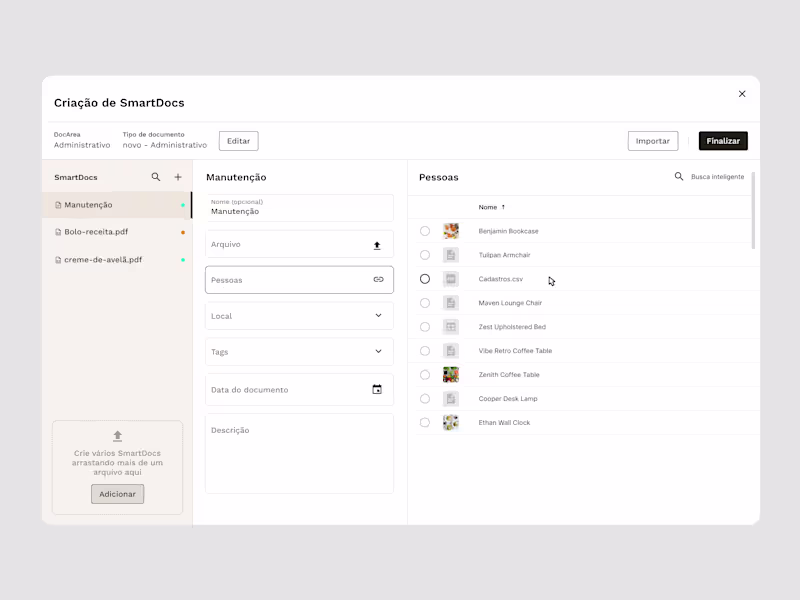Select the Cadastros.csv radio button
Screen dimensions: 800x600
pos(425,279)
